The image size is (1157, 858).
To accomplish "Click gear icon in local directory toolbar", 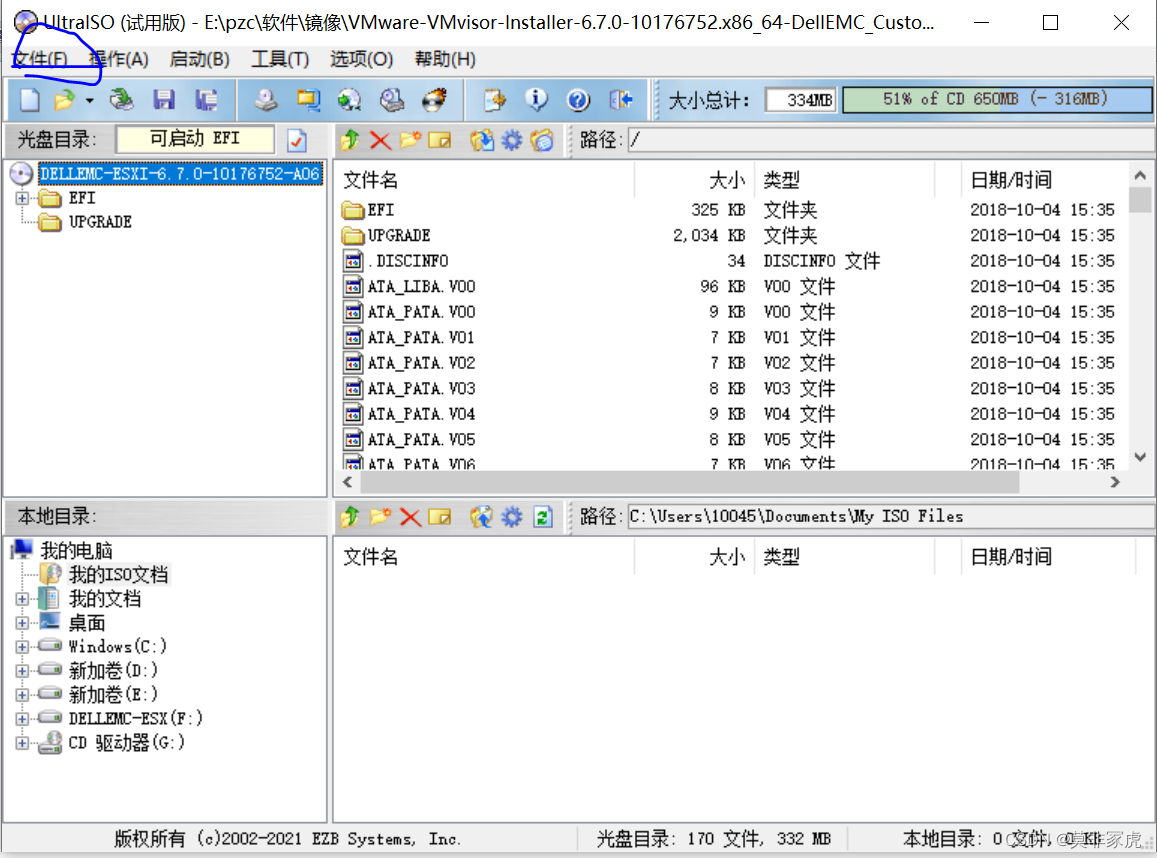I will (511, 517).
